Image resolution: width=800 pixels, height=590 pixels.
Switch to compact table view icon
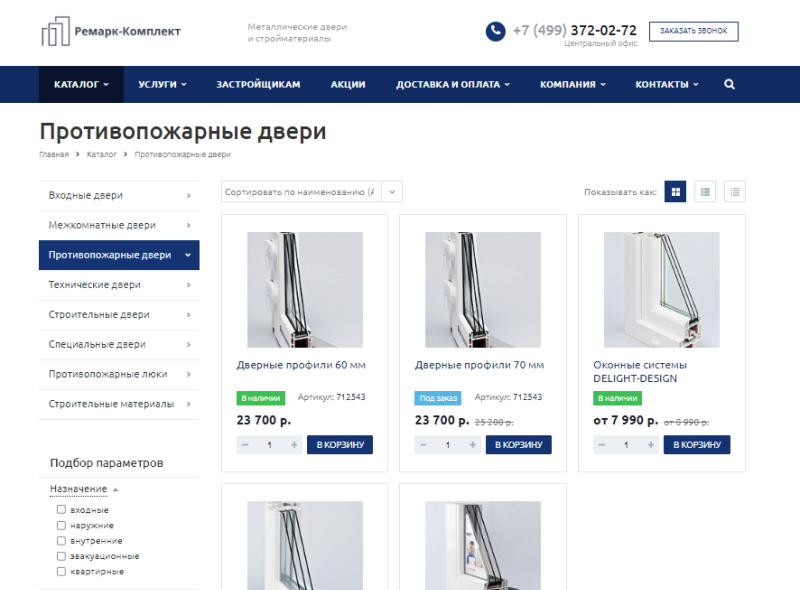click(735, 191)
